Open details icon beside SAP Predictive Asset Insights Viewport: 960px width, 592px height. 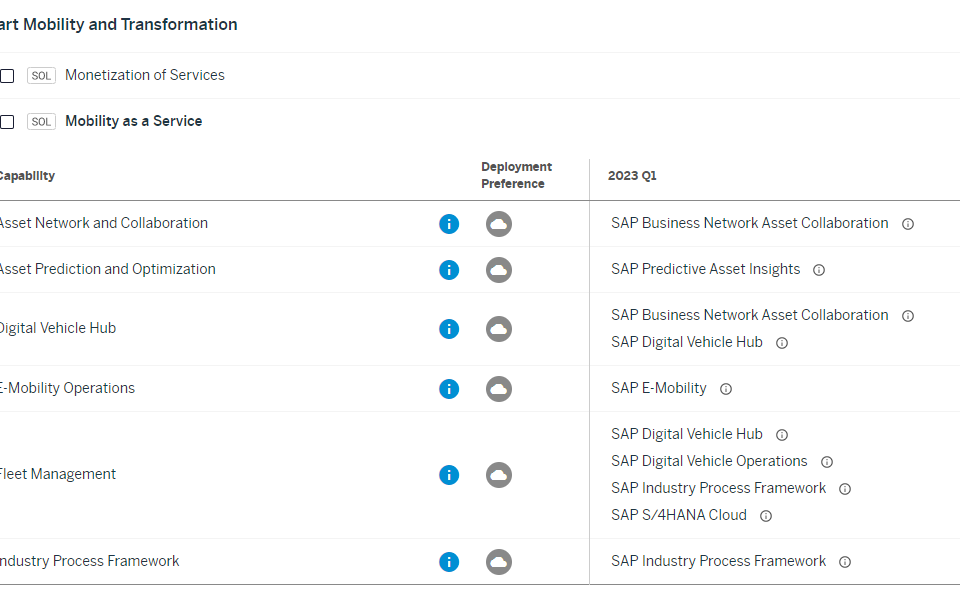(x=819, y=270)
